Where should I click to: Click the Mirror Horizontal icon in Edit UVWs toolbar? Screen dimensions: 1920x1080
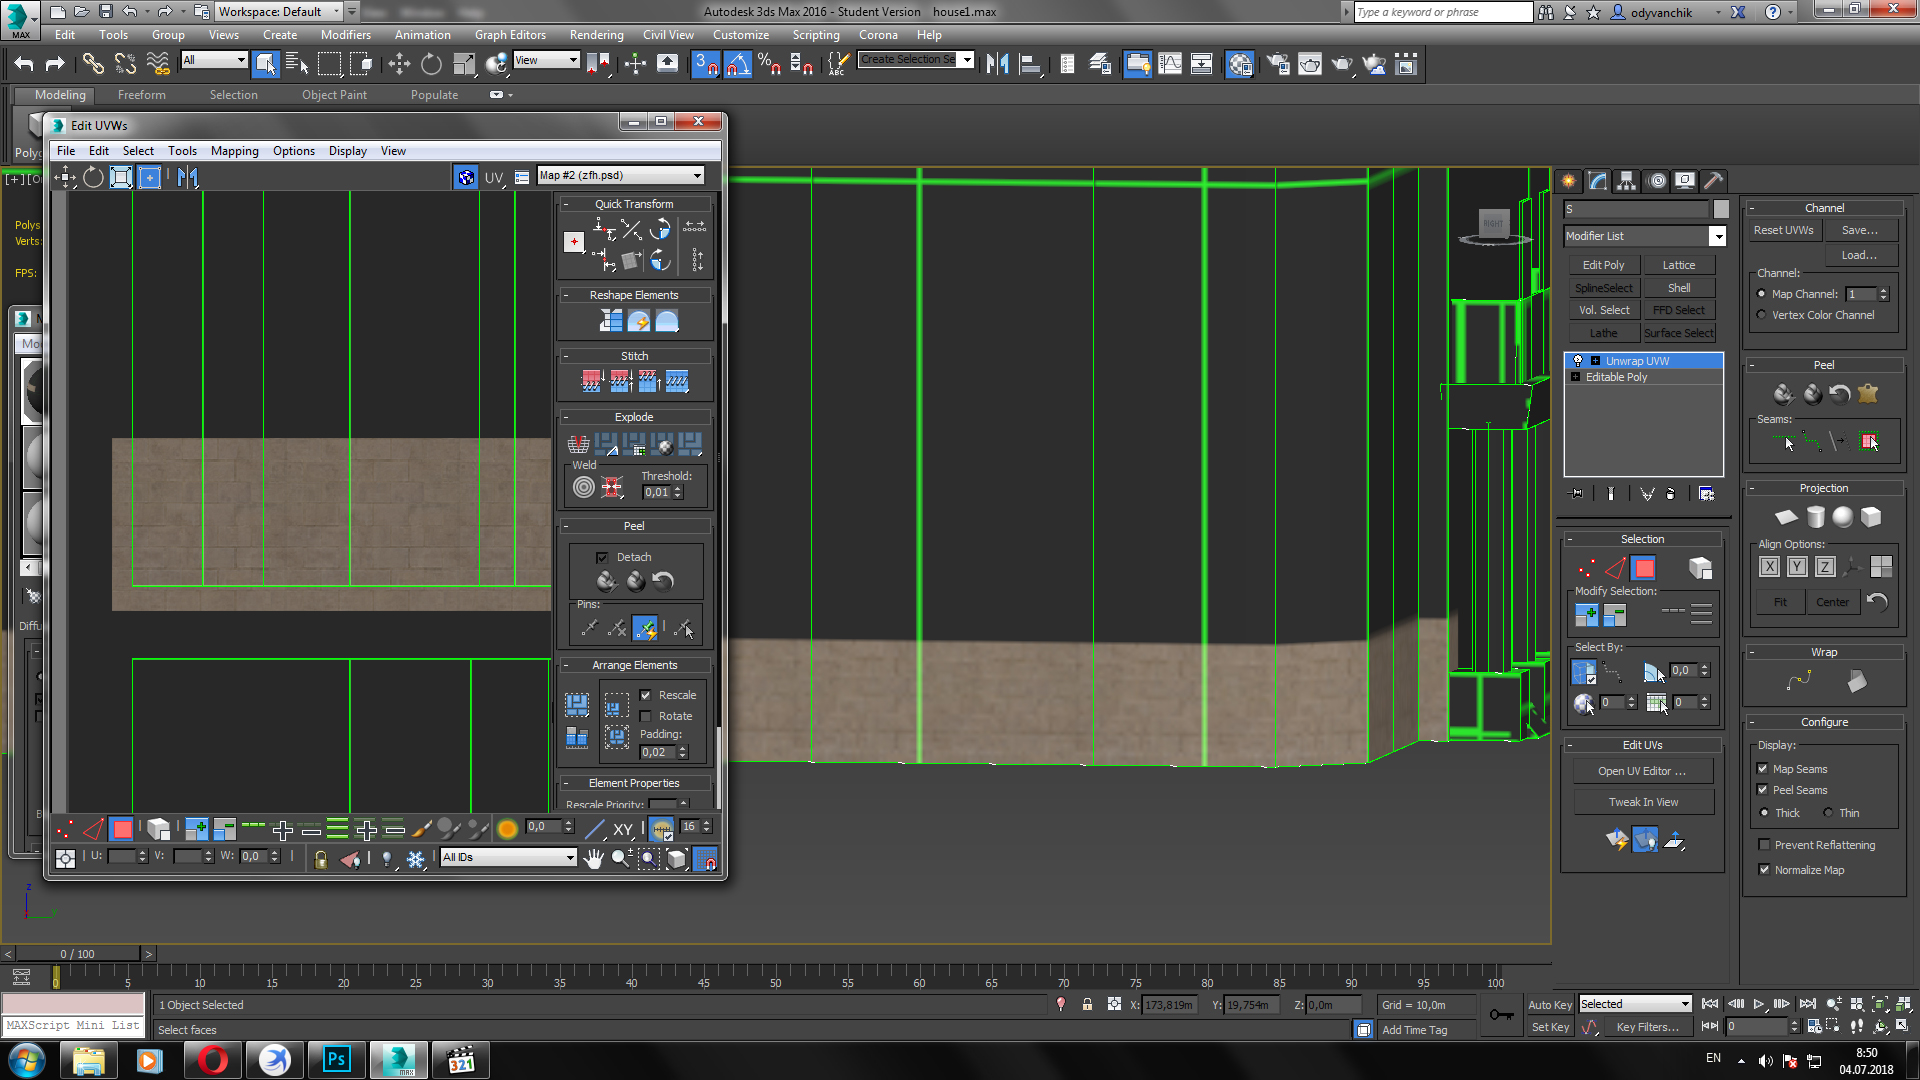(188, 178)
